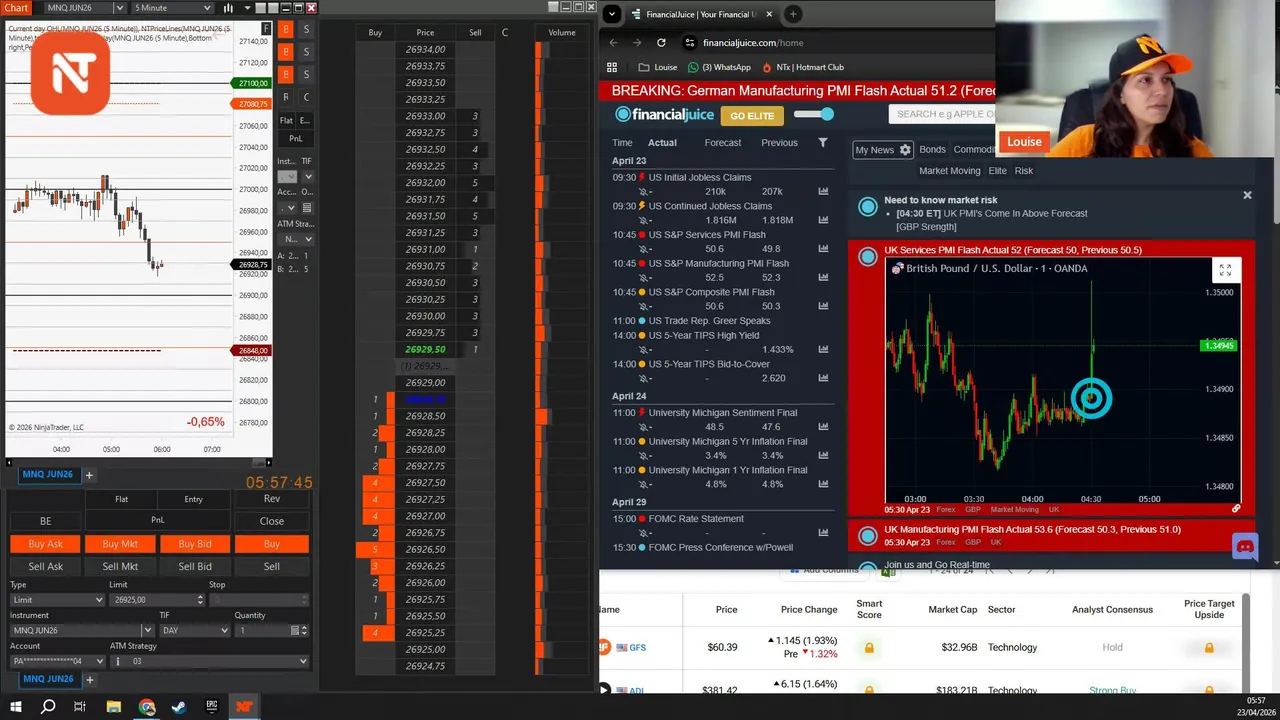Open chart bar style icon in Chart toolbar

click(228, 8)
